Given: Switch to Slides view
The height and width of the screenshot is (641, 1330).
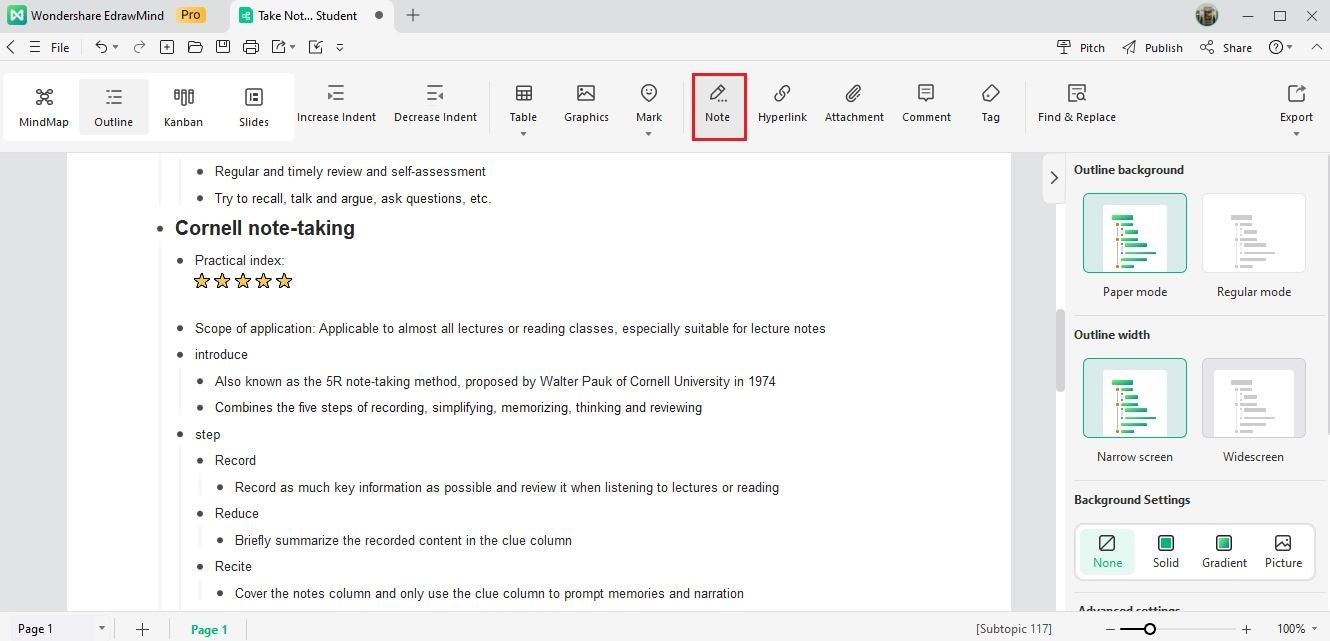Looking at the screenshot, I should click(x=254, y=107).
